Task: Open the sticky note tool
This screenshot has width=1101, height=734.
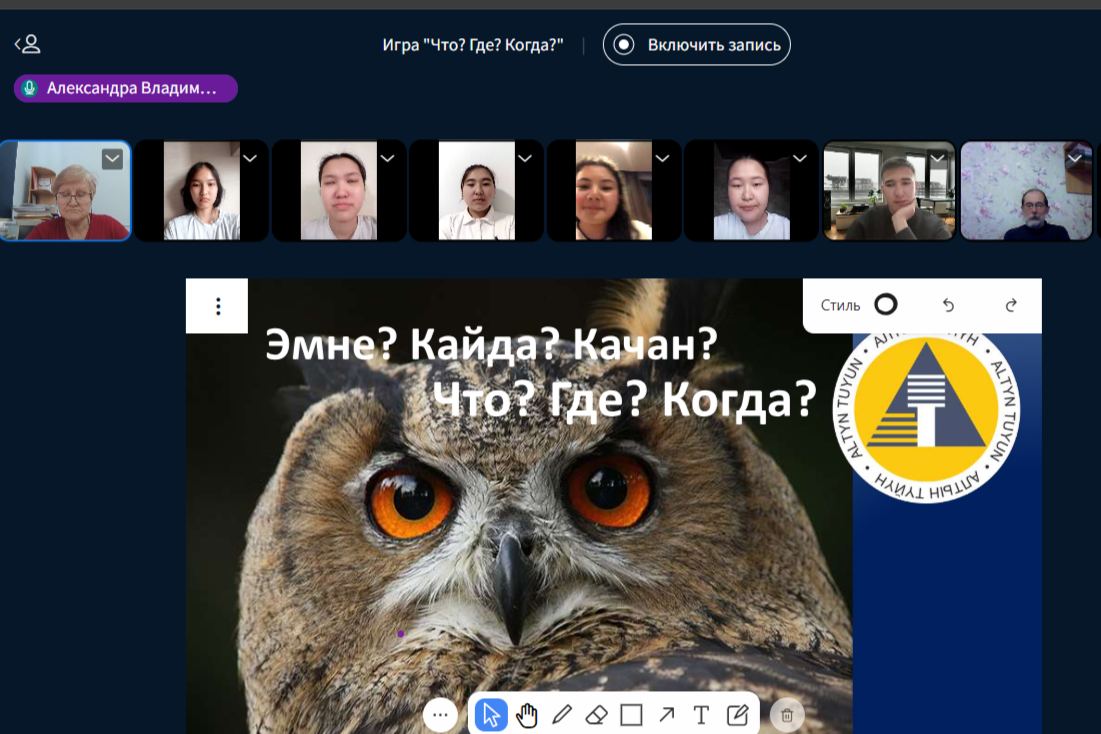Action: point(737,714)
